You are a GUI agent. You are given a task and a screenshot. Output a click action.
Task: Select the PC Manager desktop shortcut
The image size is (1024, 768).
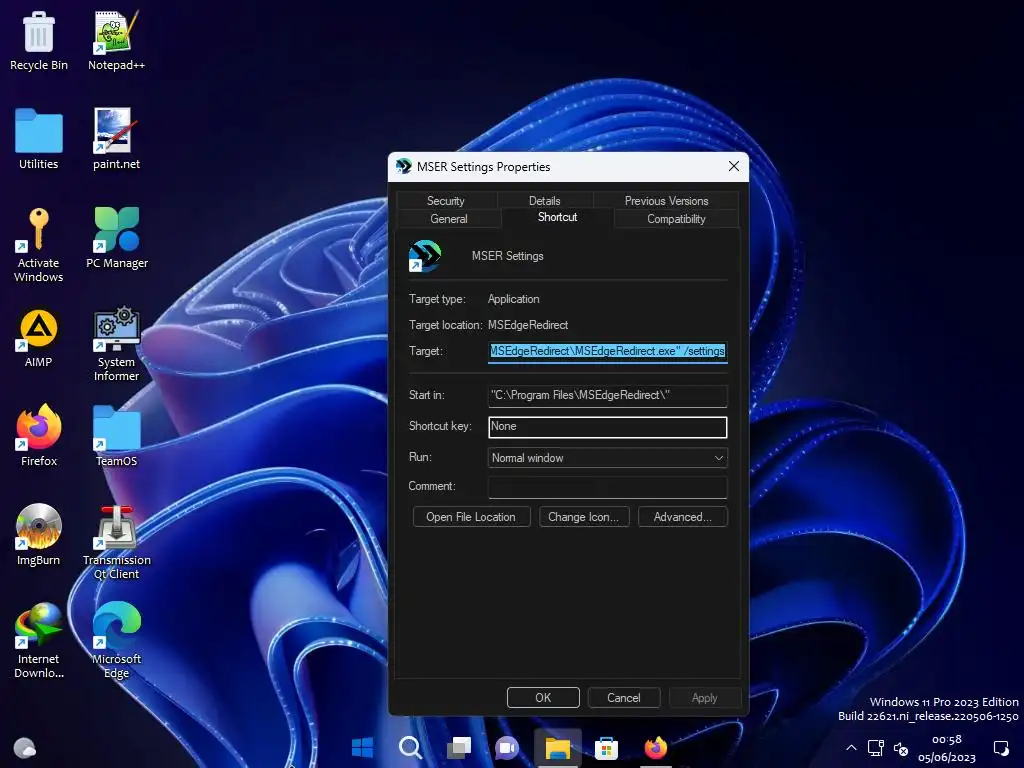click(x=117, y=239)
